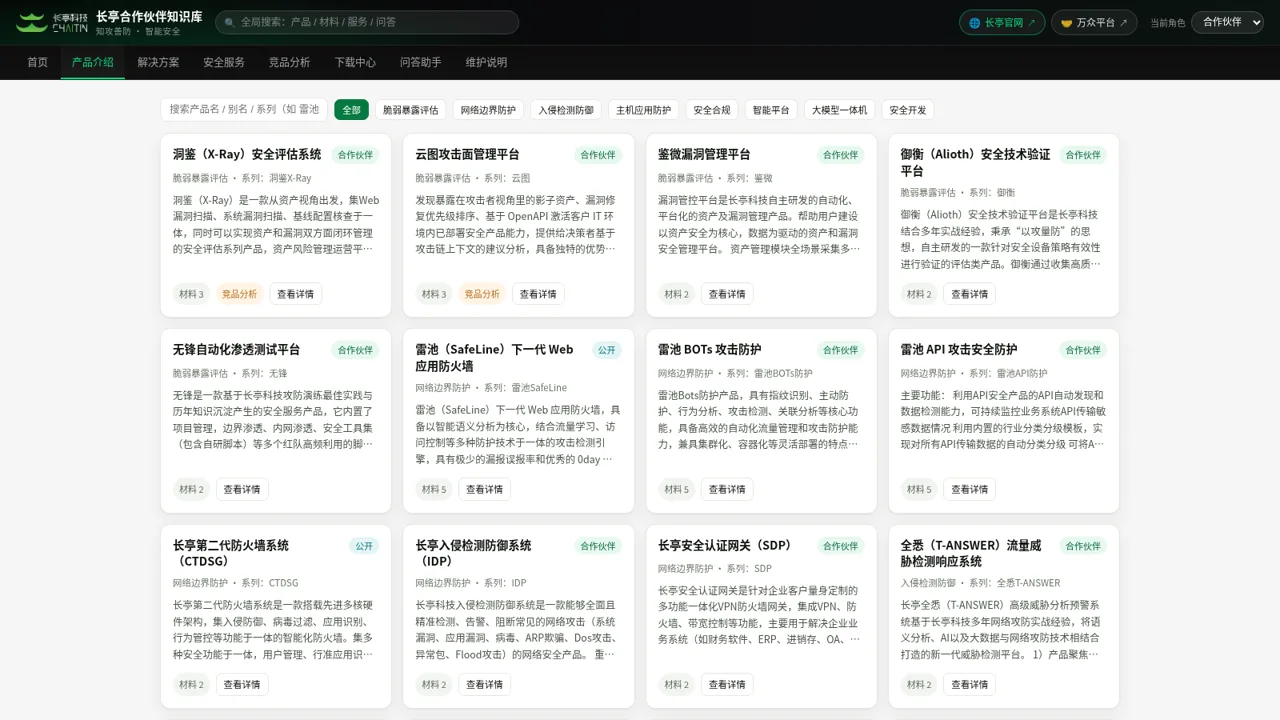View details of 洞鉴 X-Ray card
Screen dimensions: 1280x720
pyautogui.click(x=296, y=294)
